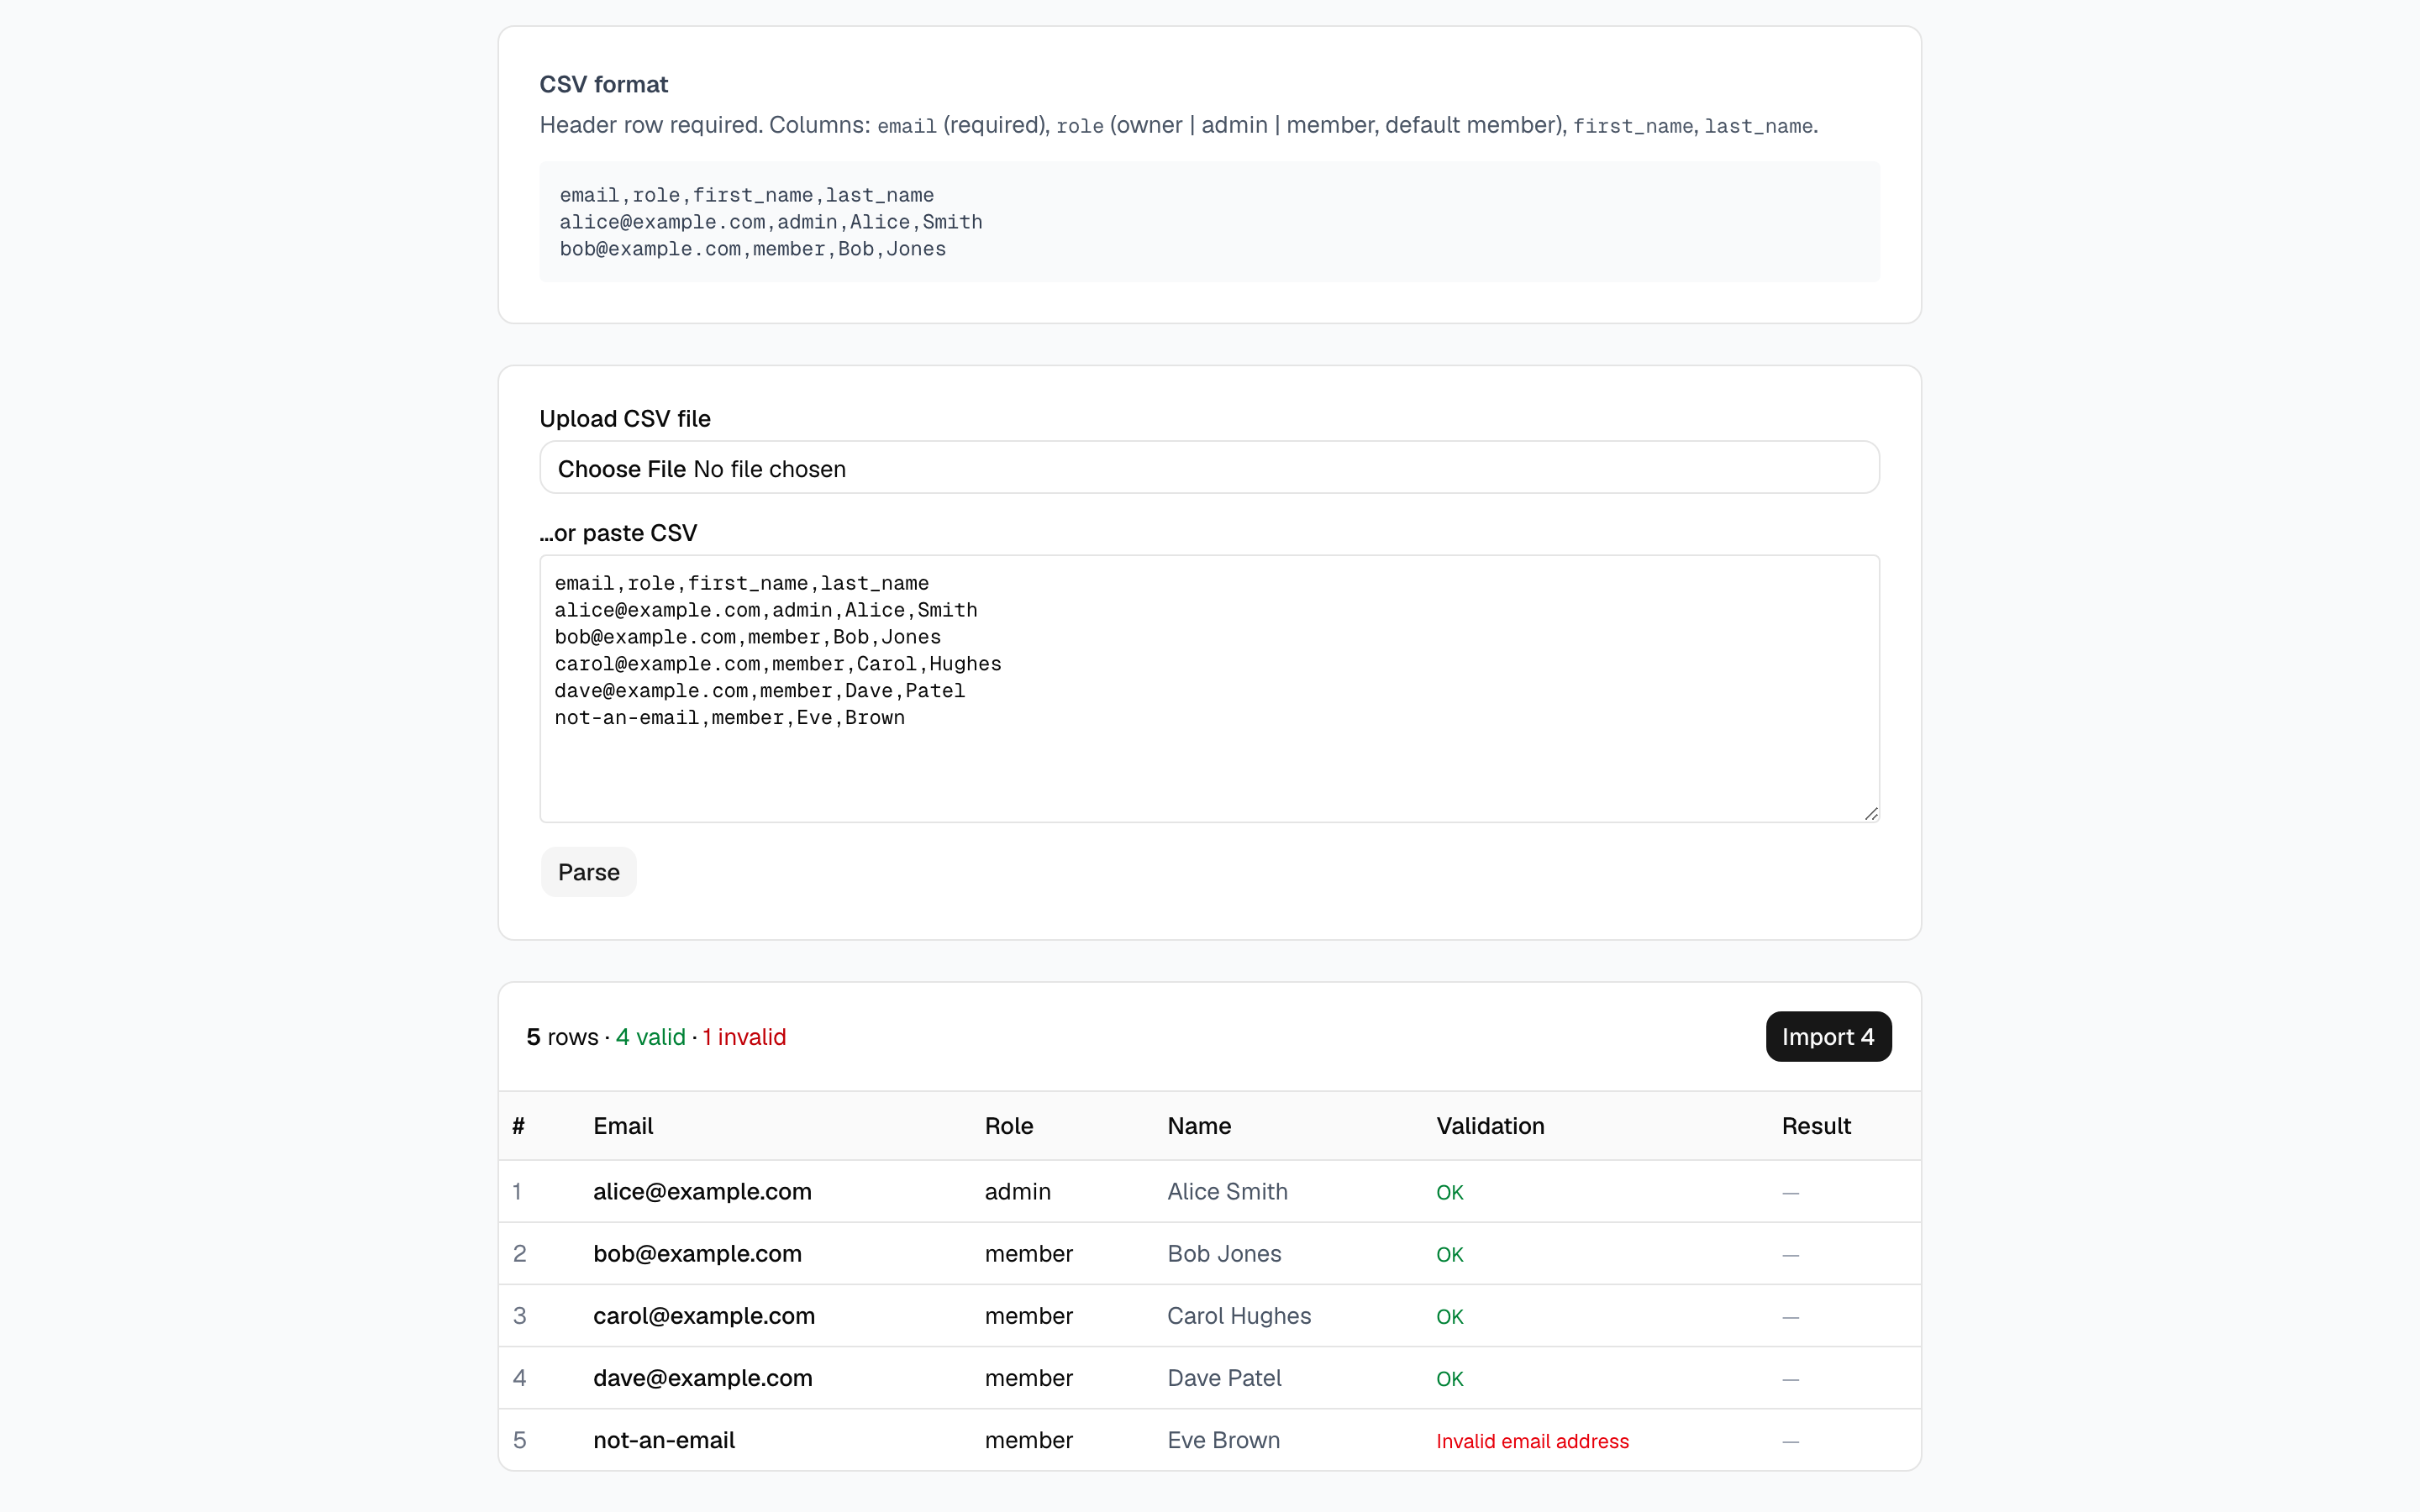
Task: Click OK validation in Dave's row
Action: pos(1449,1379)
